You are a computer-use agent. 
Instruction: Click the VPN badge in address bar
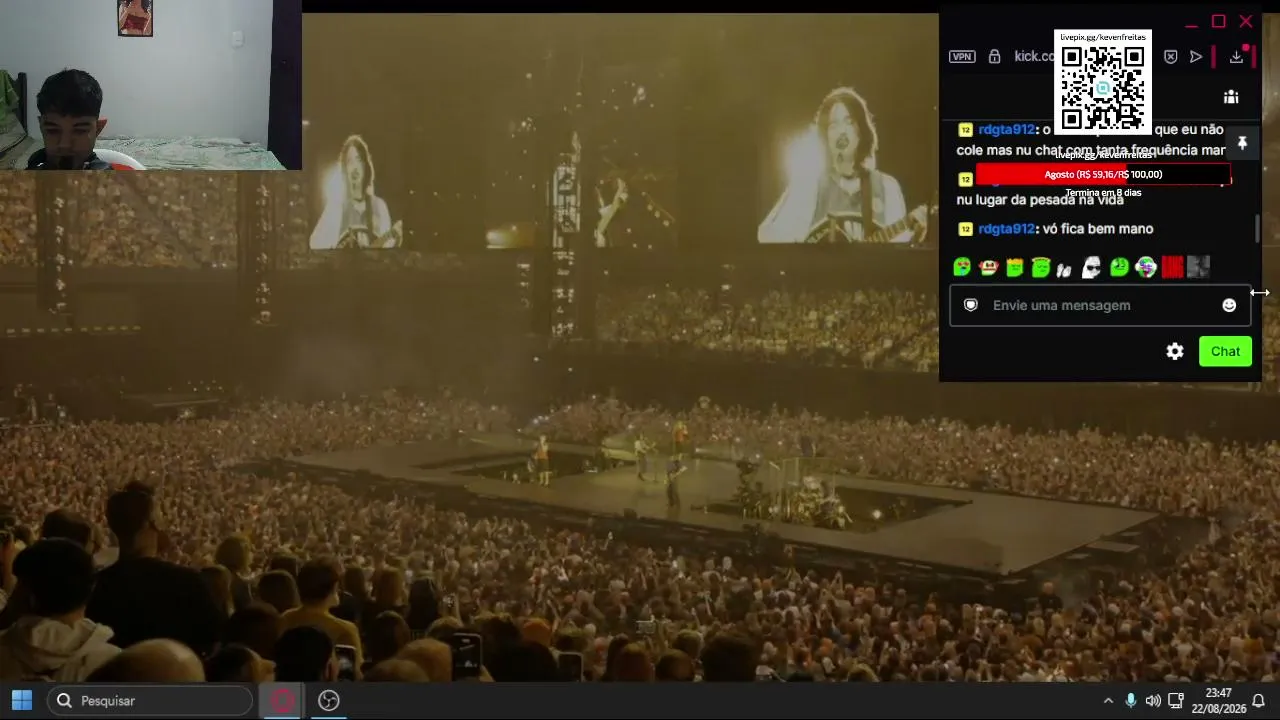962,56
